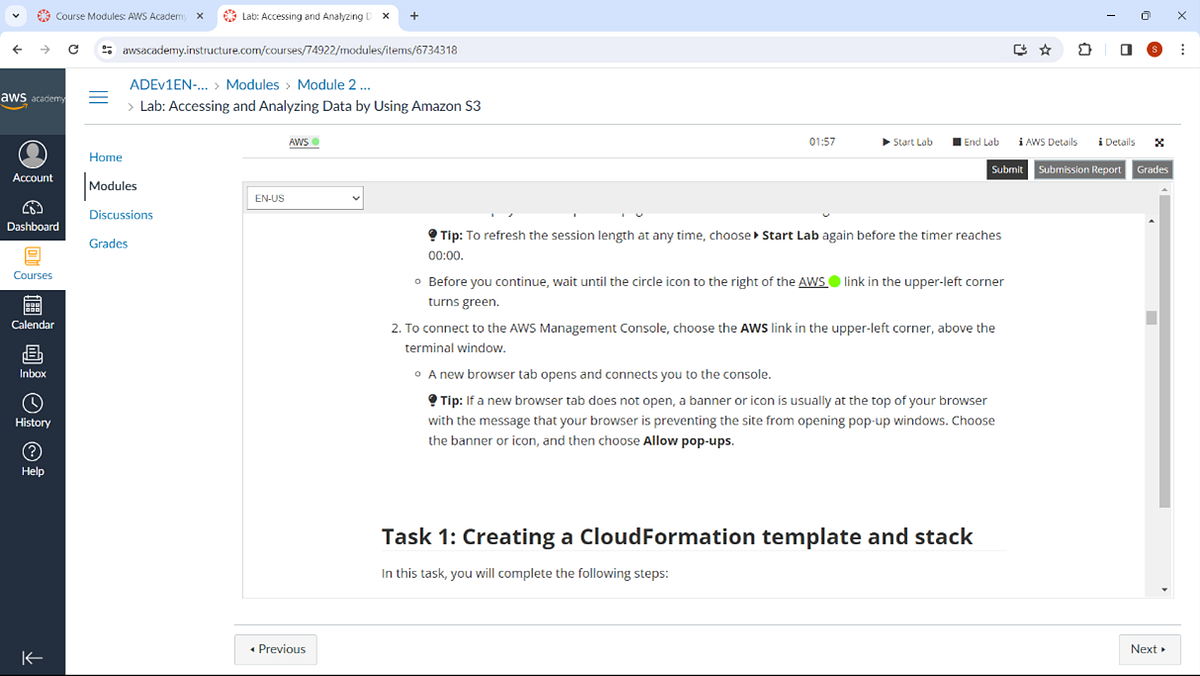
Task: Open the course navigation hamburger menu
Action: 98,96
